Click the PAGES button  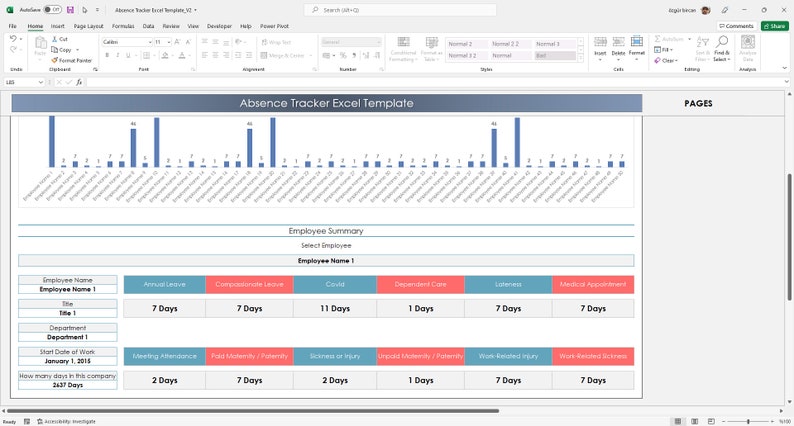[x=698, y=103]
